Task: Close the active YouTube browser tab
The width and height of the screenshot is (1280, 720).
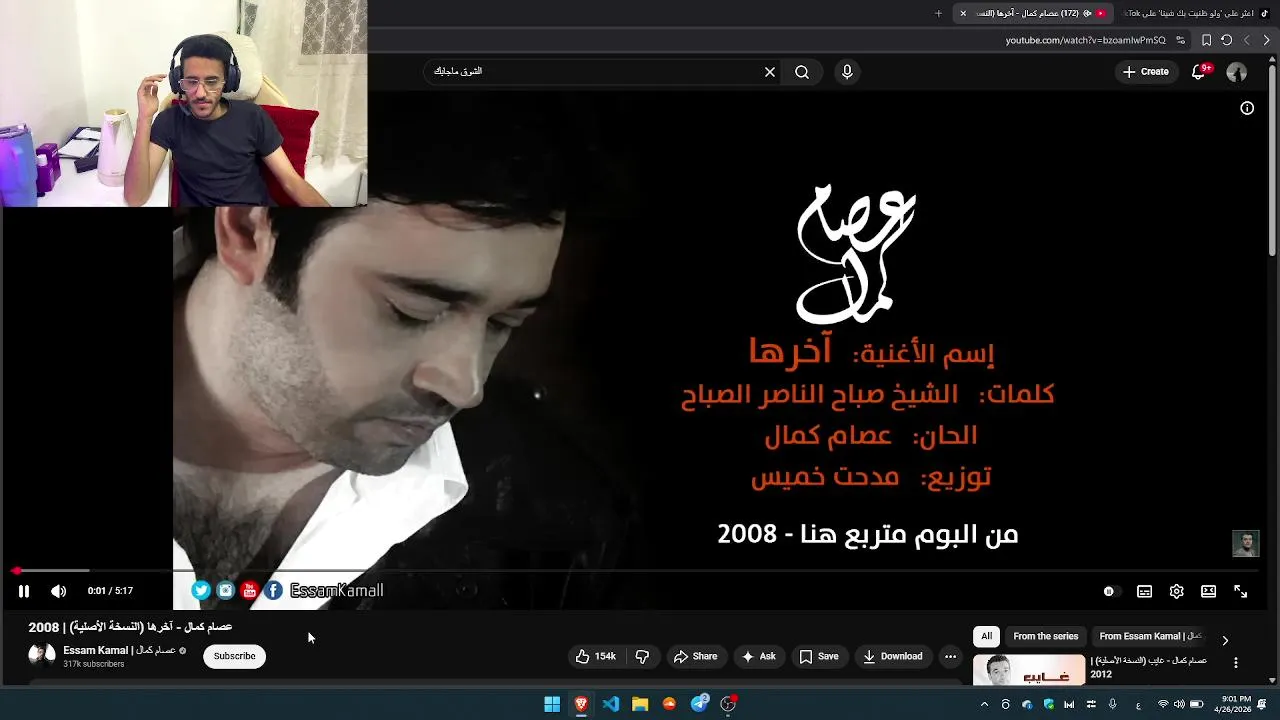Action: tap(963, 13)
